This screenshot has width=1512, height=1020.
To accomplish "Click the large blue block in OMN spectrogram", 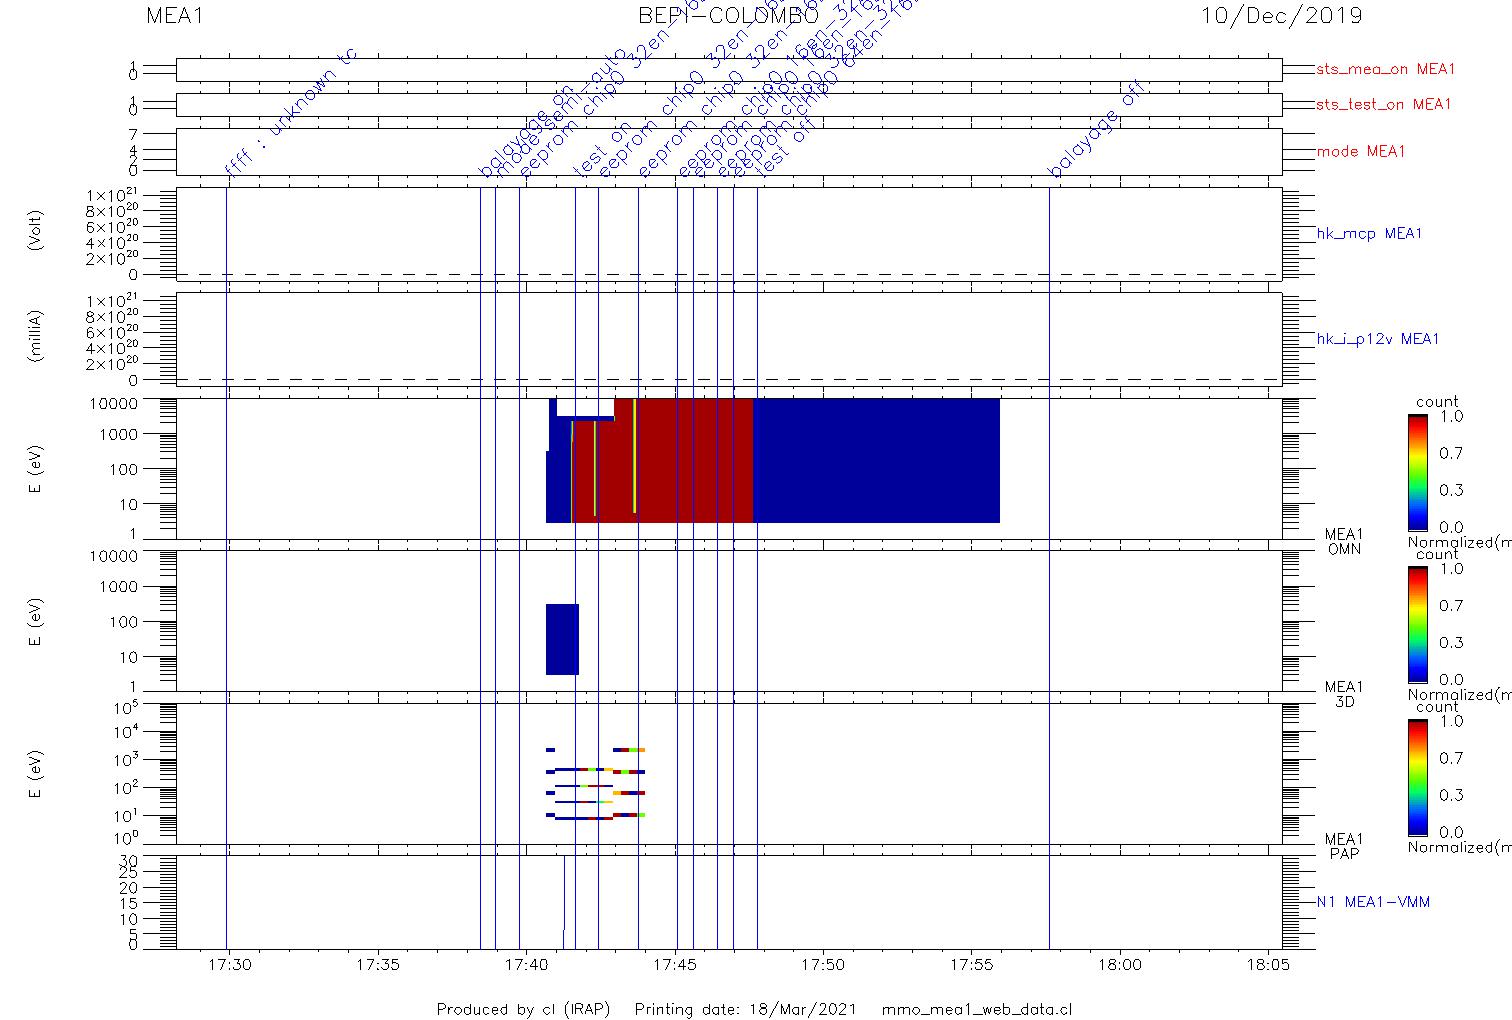I will tap(876, 460).
